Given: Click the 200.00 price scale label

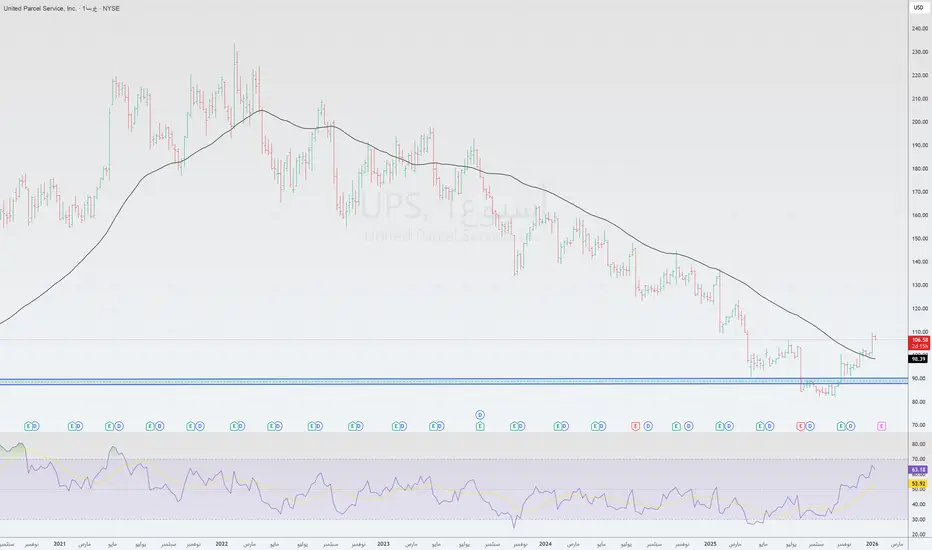Looking at the screenshot, I should click(920, 122).
